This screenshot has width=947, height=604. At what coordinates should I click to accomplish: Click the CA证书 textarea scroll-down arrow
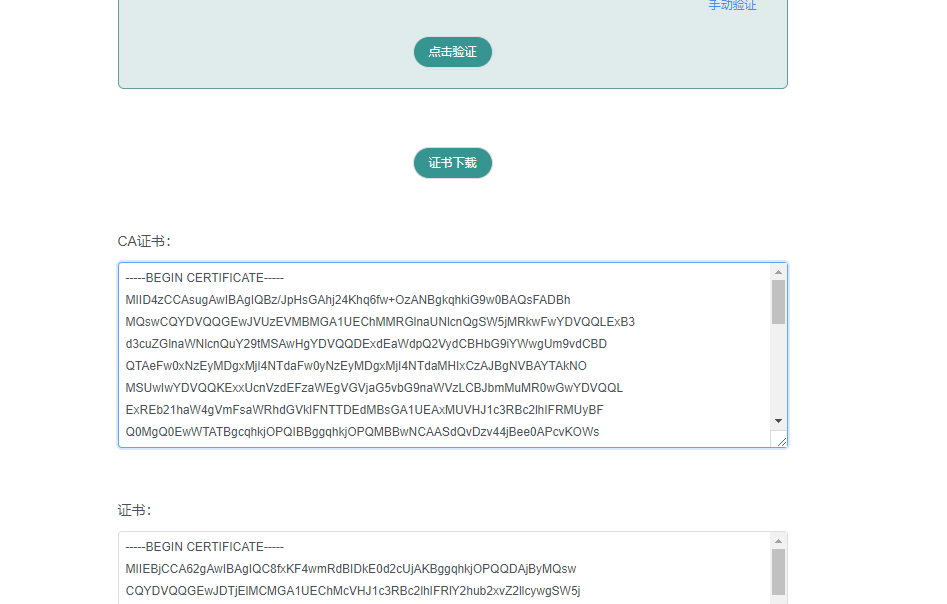point(778,421)
